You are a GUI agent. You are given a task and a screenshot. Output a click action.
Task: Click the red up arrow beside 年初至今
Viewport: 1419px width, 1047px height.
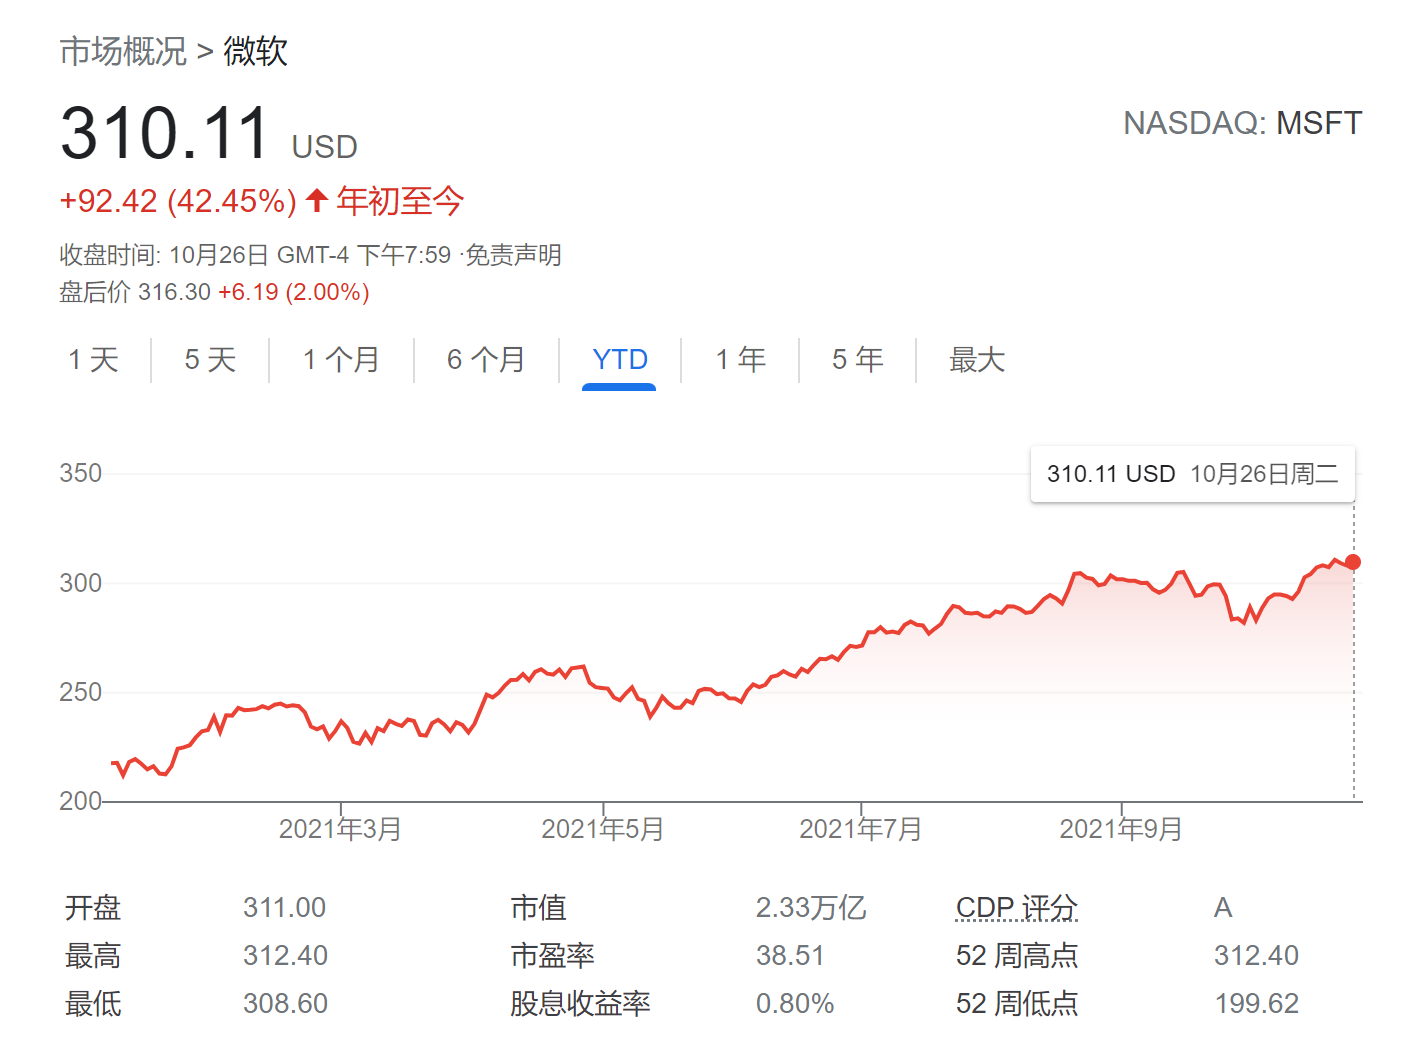tap(317, 200)
